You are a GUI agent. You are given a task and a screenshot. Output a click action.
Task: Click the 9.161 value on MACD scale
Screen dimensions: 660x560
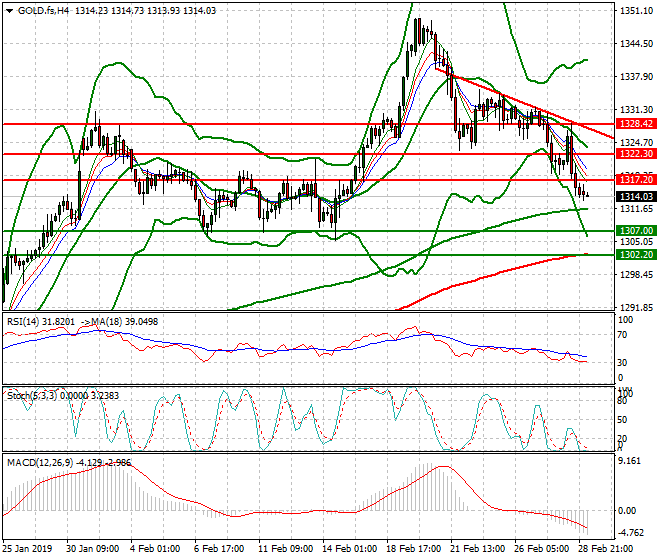click(x=630, y=462)
